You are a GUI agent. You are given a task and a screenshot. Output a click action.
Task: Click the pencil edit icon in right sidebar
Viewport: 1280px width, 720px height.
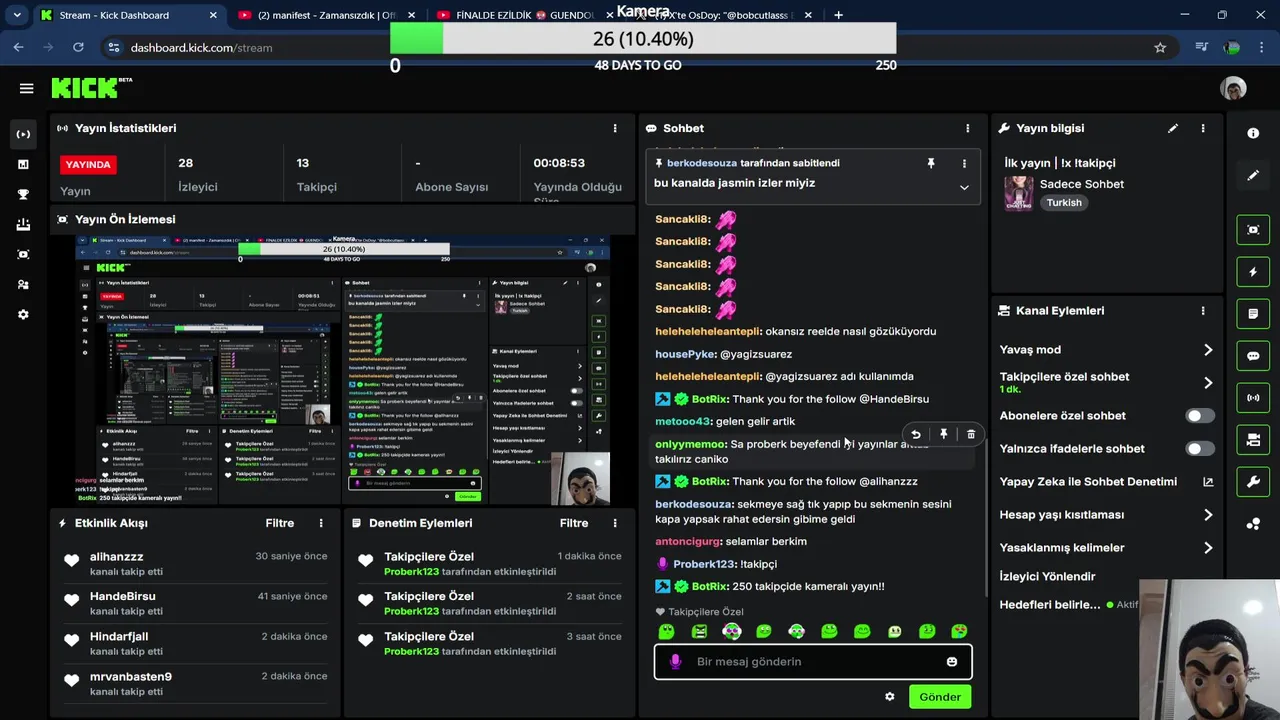pyautogui.click(x=1253, y=175)
